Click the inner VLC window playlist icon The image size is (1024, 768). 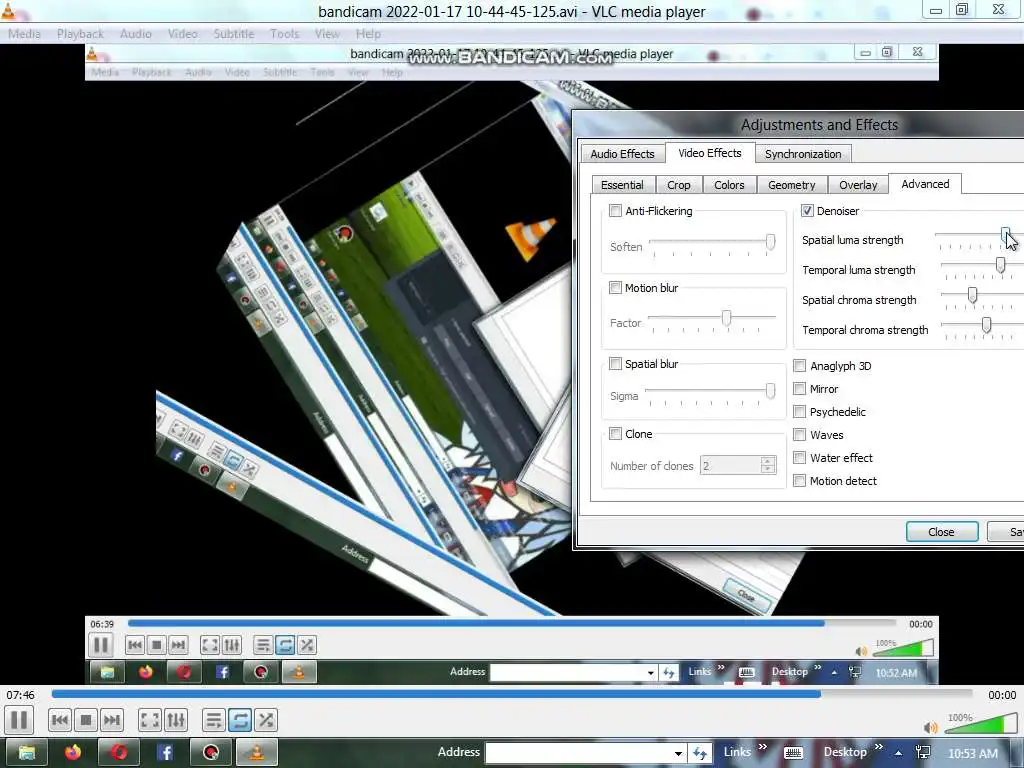click(263, 645)
